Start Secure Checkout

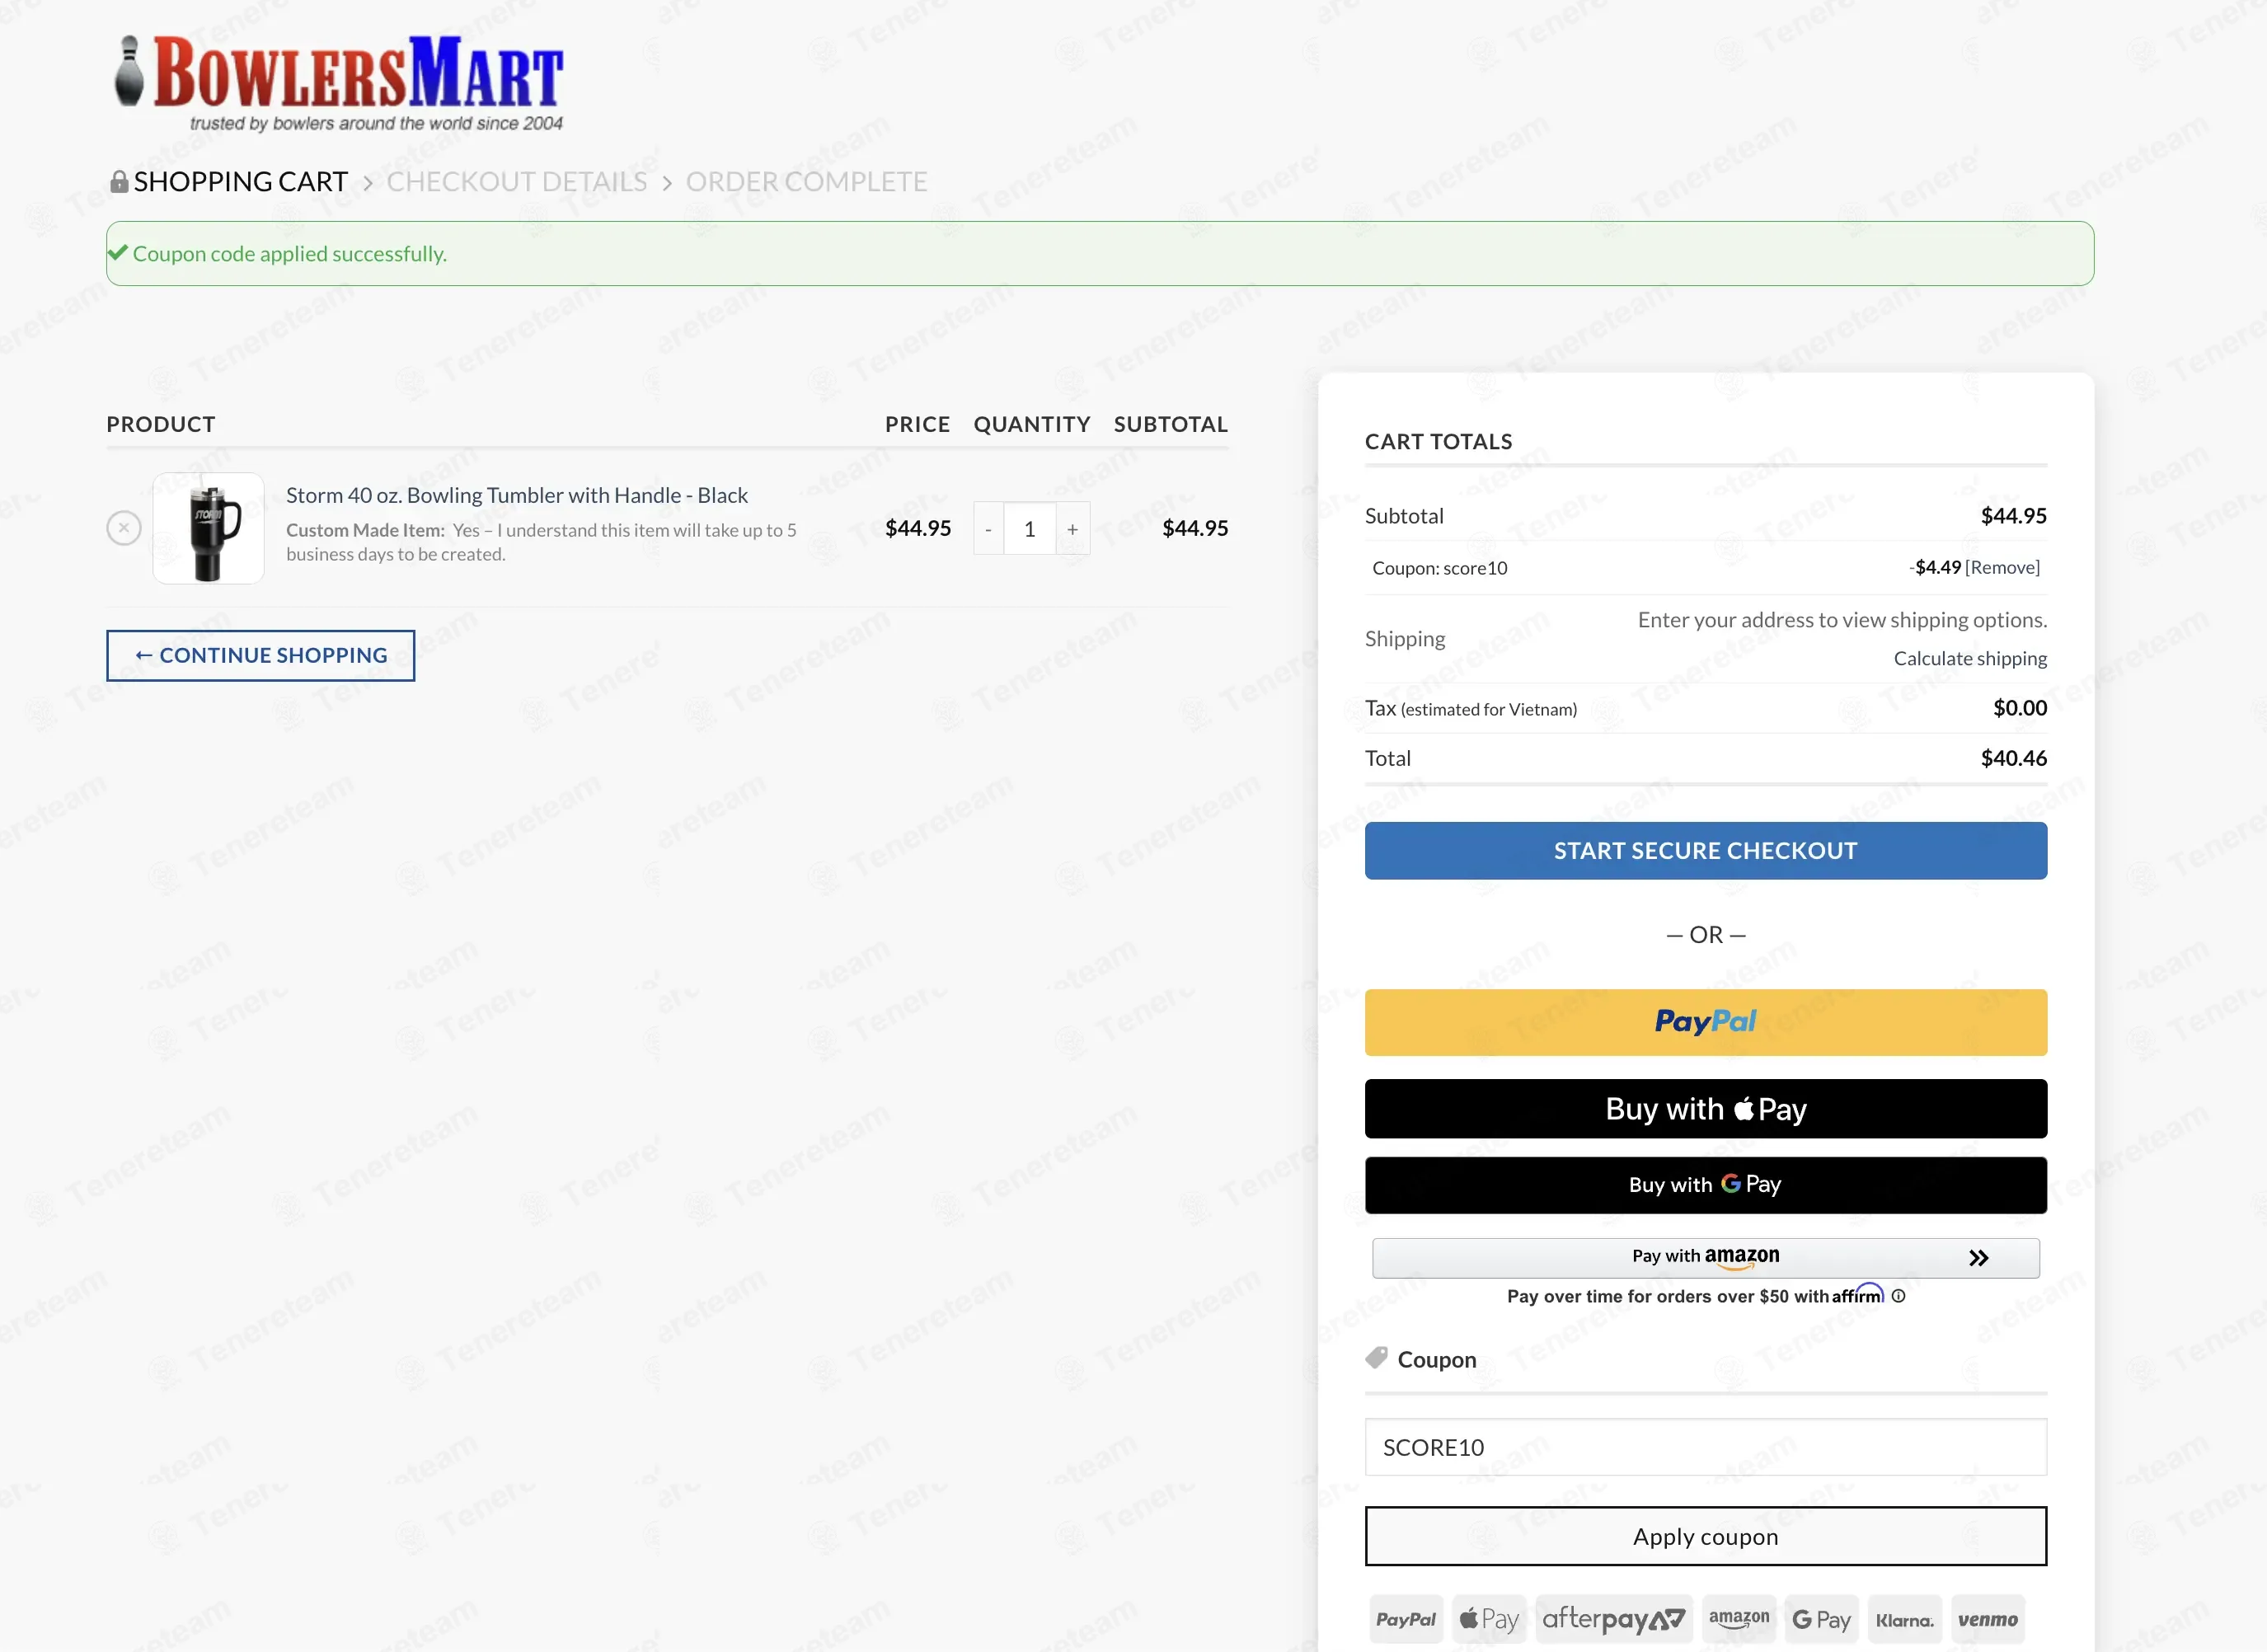(x=1705, y=851)
